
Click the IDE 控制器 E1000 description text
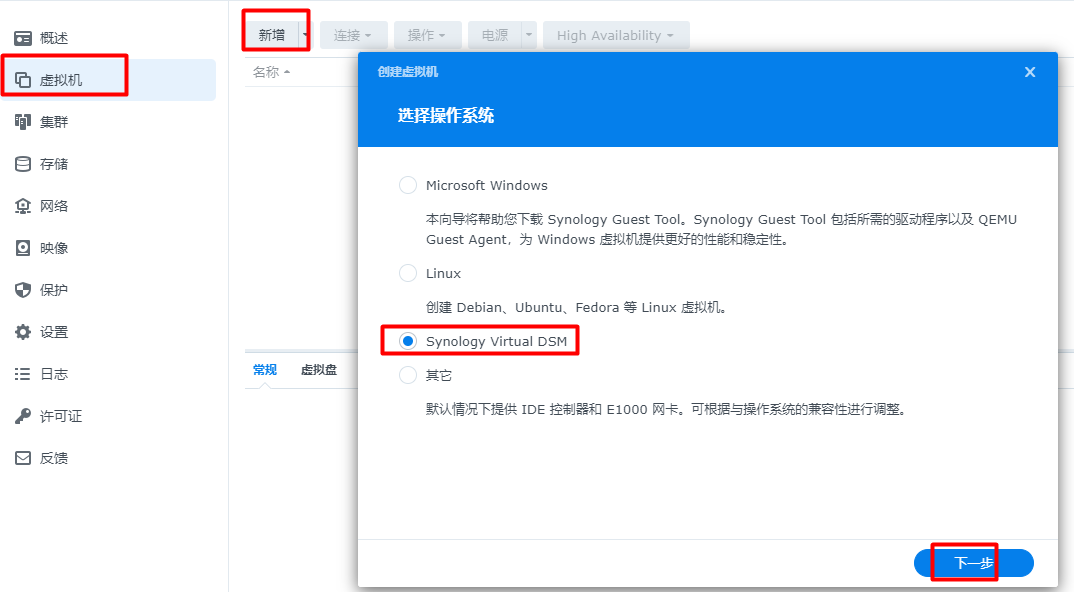click(x=667, y=409)
